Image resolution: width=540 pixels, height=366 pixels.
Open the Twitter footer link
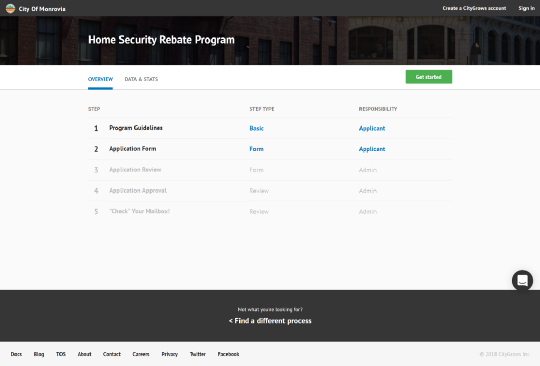(x=198, y=354)
